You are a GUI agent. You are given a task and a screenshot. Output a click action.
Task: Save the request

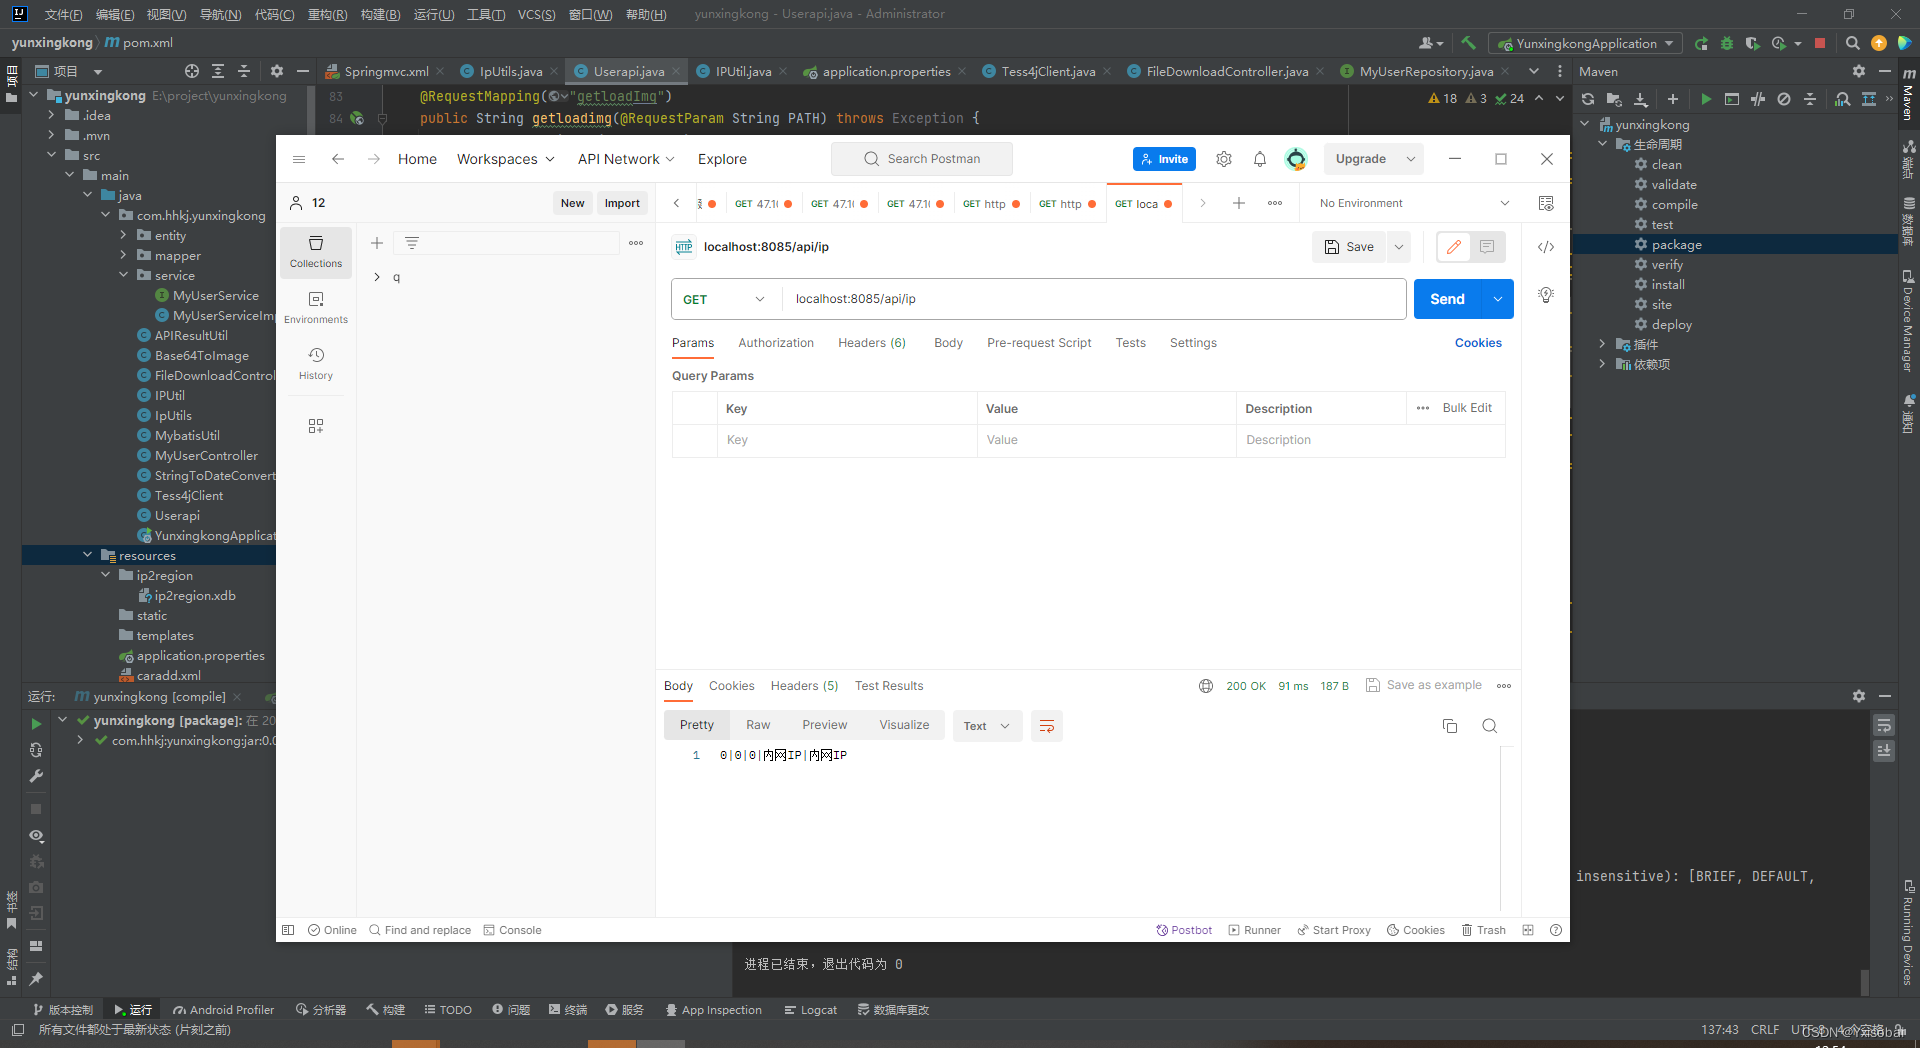pos(1349,247)
